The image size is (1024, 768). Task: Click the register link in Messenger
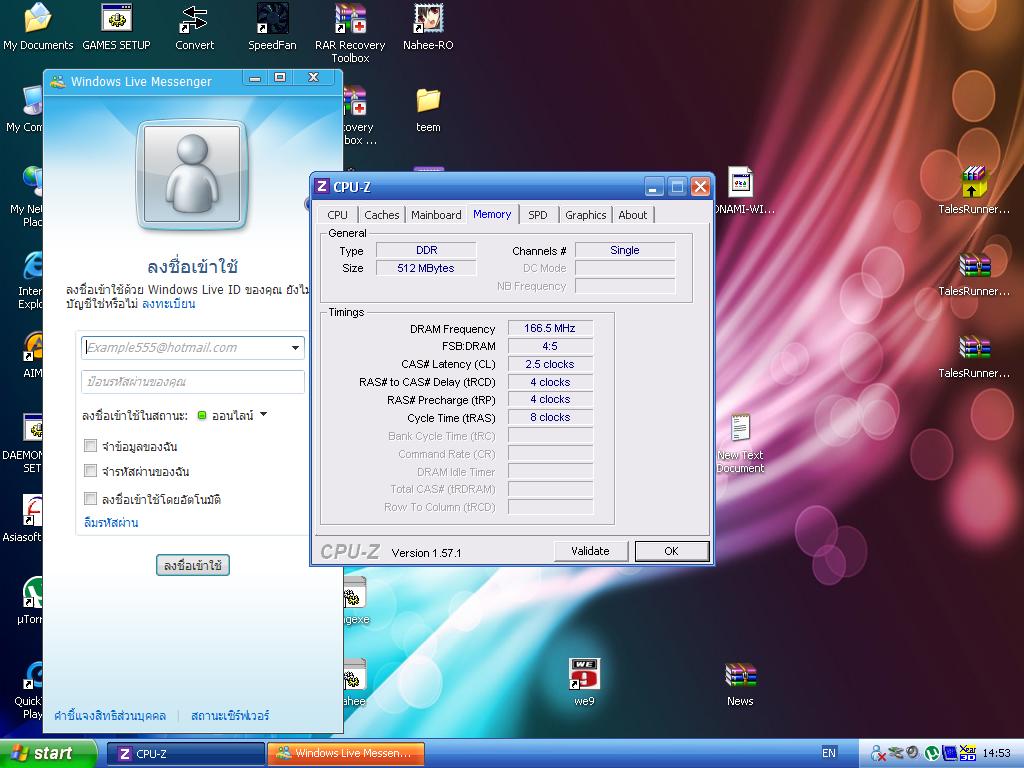click(x=168, y=304)
